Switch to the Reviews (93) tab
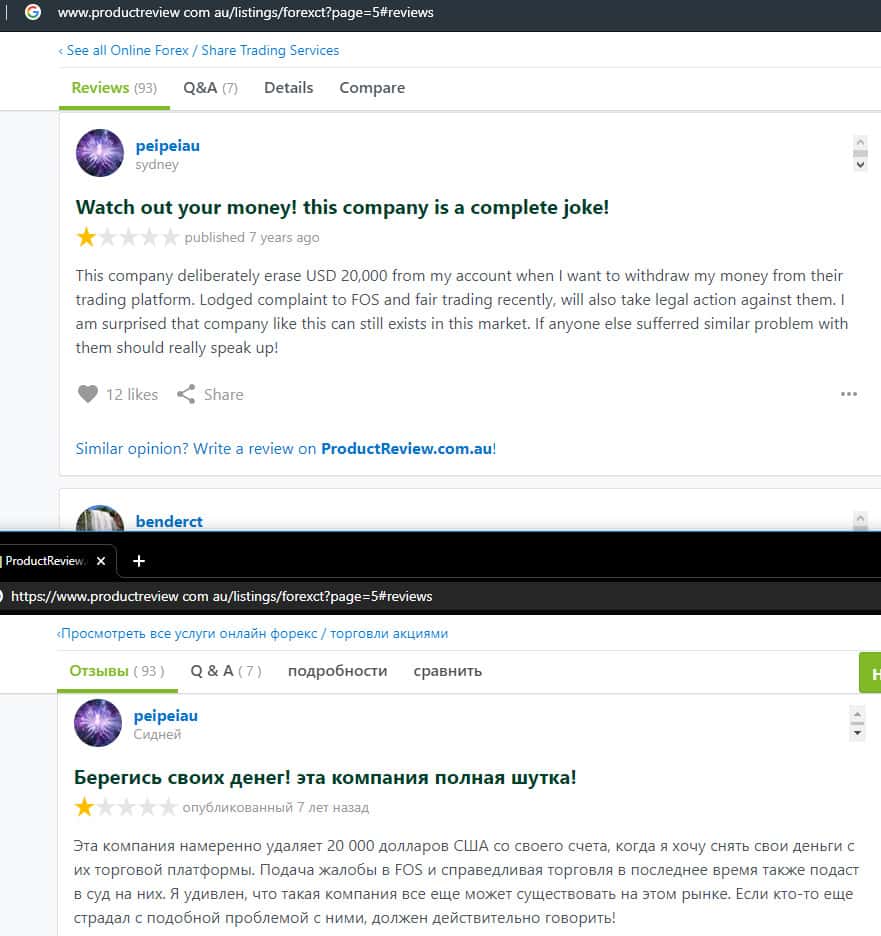Screen dimensions: 881x936 (114, 88)
